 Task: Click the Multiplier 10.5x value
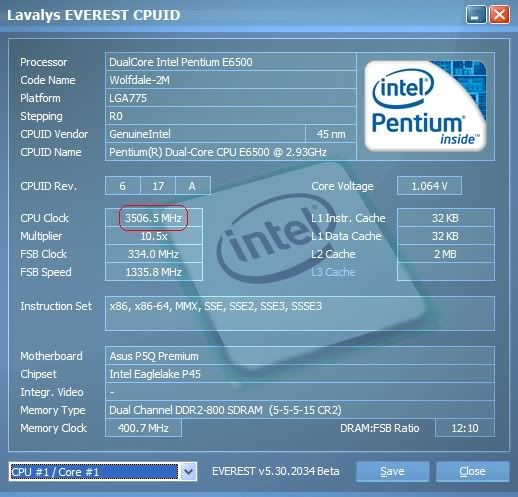pos(154,236)
